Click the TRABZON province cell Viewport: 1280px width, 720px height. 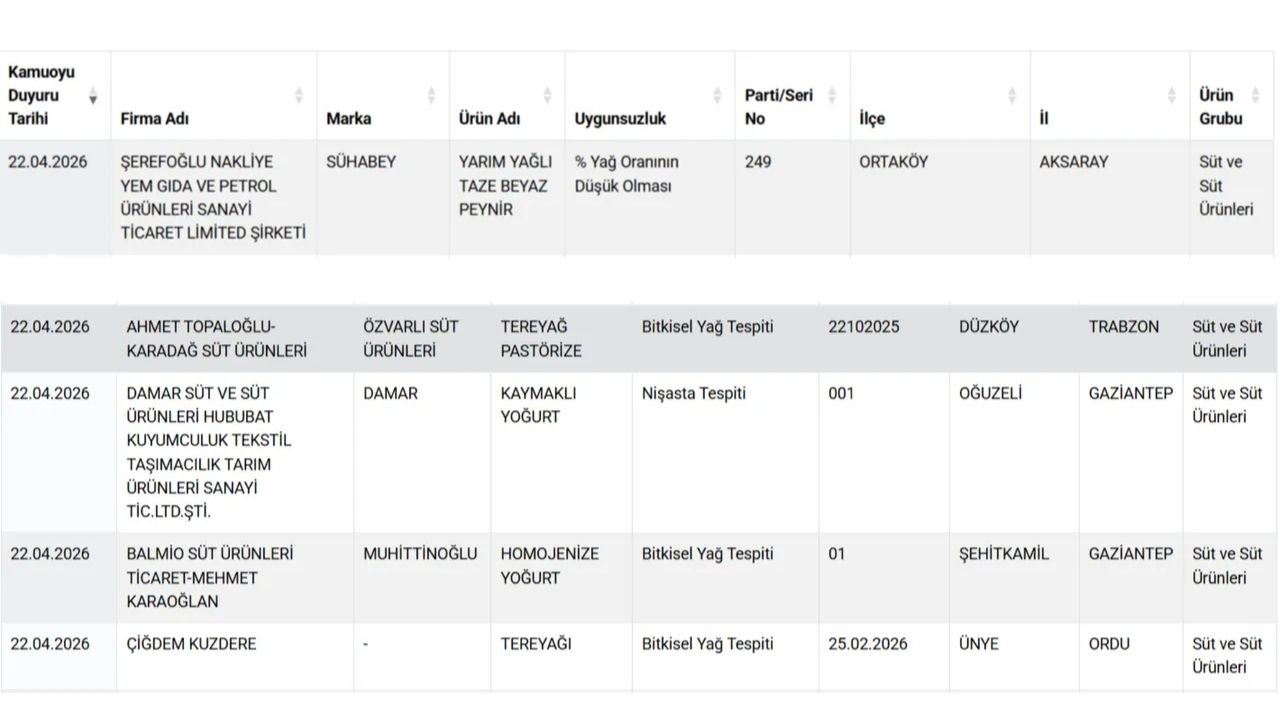(x=1124, y=327)
